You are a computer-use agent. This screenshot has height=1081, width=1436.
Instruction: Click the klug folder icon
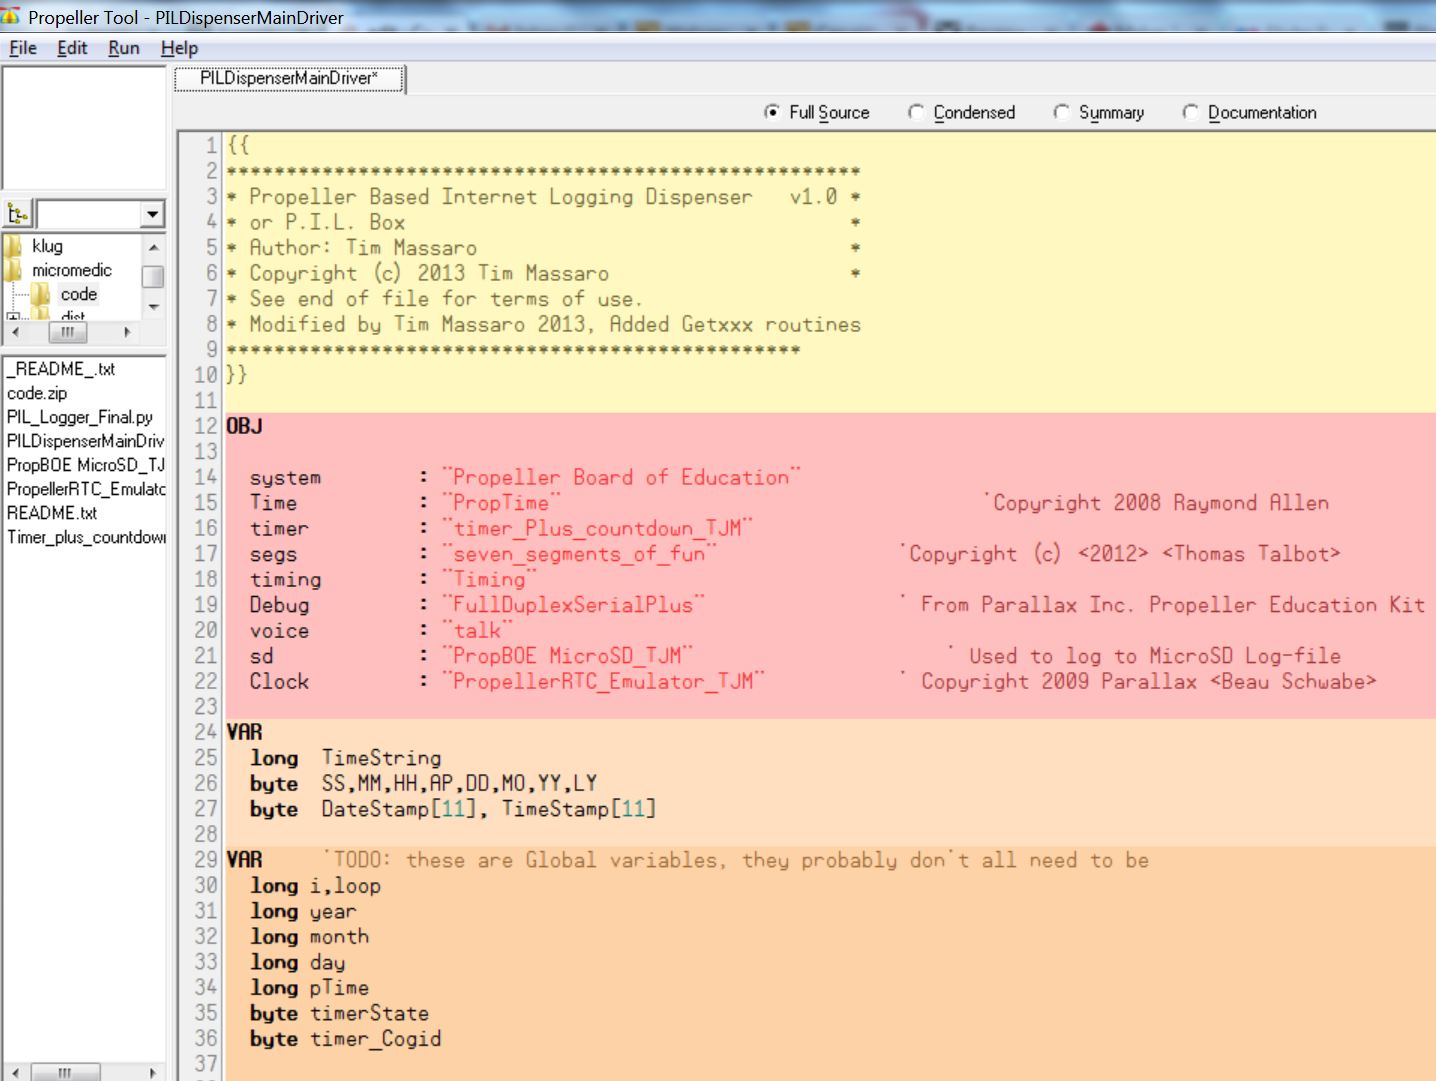[13, 246]
